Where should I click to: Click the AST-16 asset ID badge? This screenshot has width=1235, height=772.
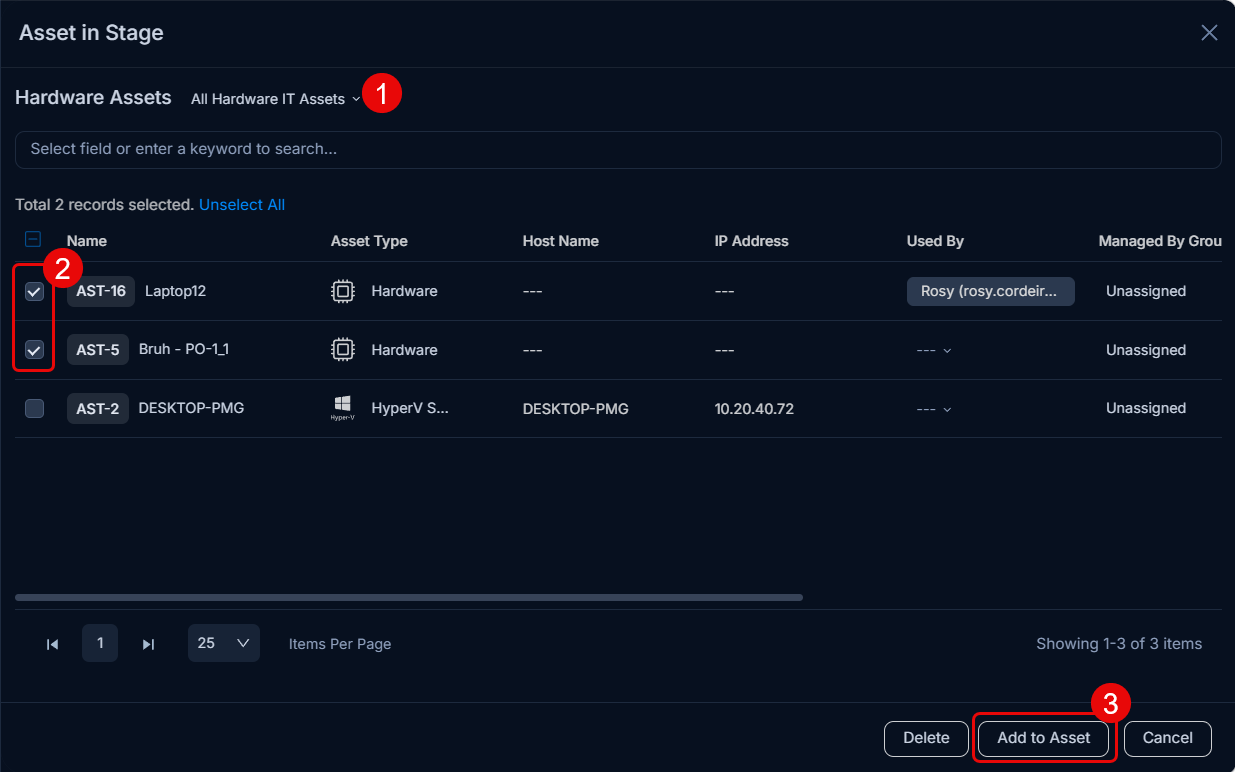(x=101, y=291)
